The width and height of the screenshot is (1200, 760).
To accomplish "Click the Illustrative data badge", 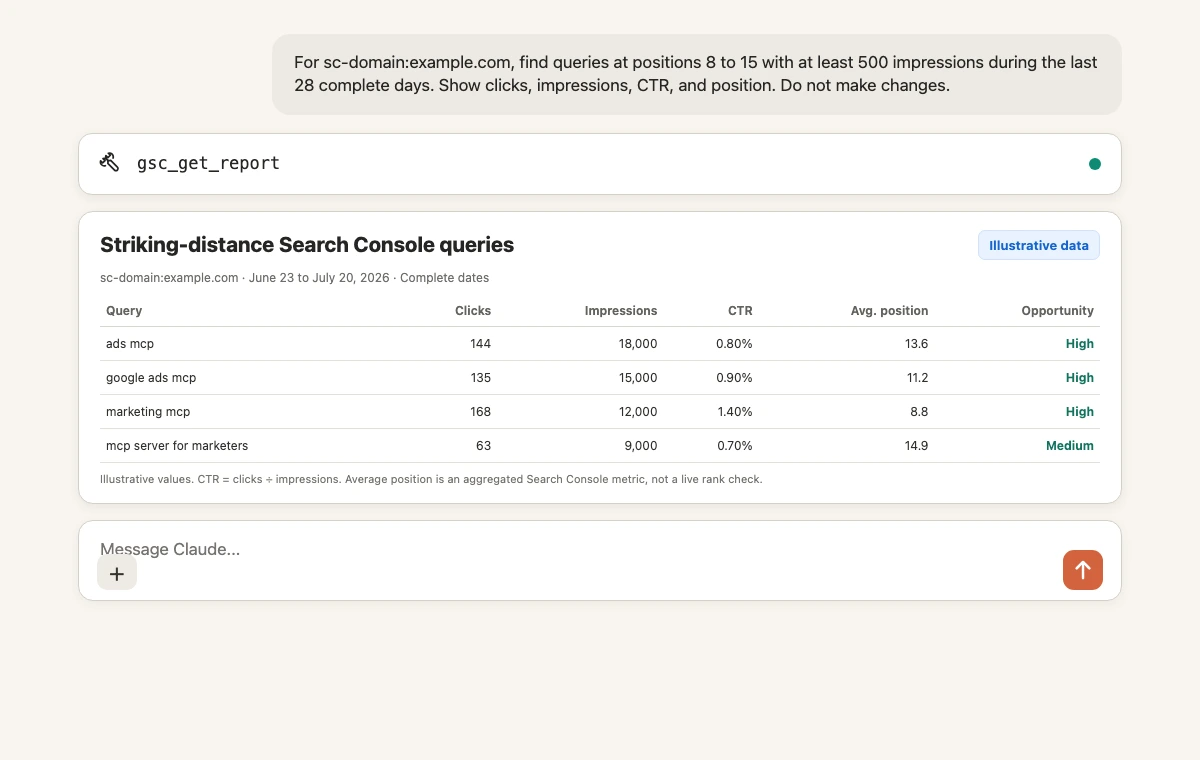I will click(1039, 245).
